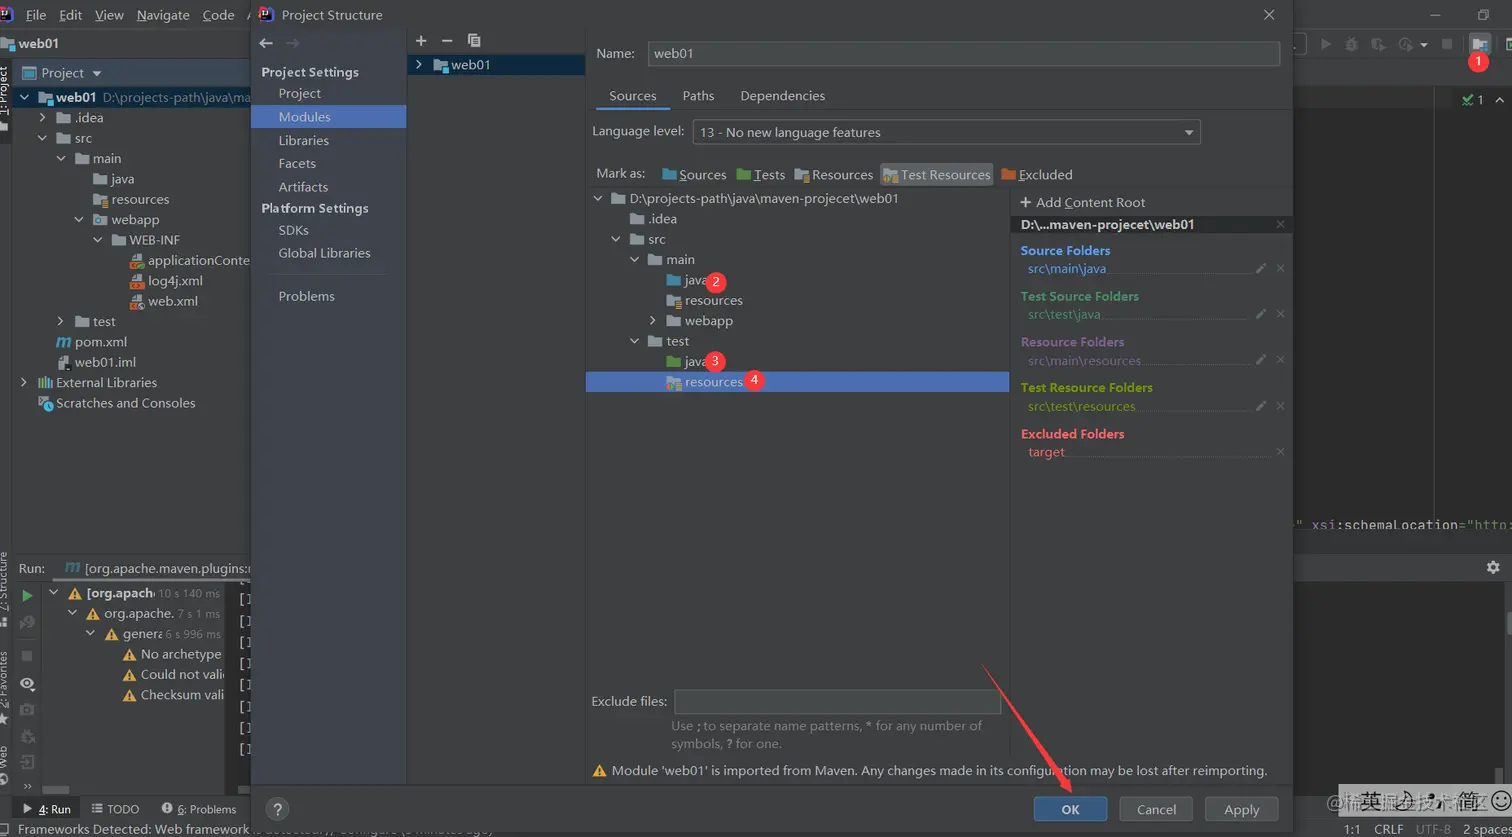1512x837 pixels.
Task: Rerun Maven task with green play icon
Action: (27, 595)
